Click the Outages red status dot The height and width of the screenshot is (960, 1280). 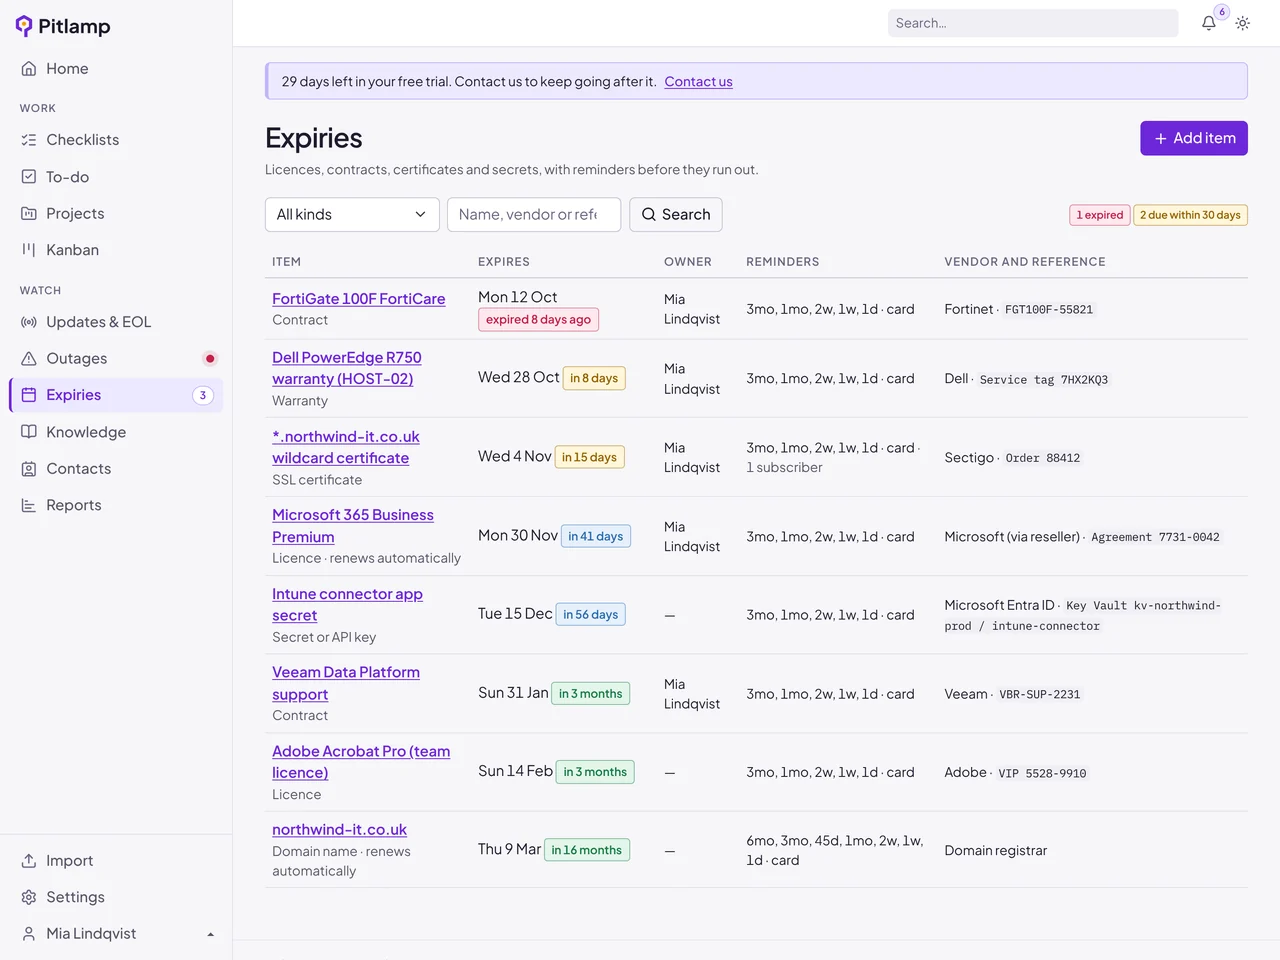pyautogui.click(x=210, y=358)
